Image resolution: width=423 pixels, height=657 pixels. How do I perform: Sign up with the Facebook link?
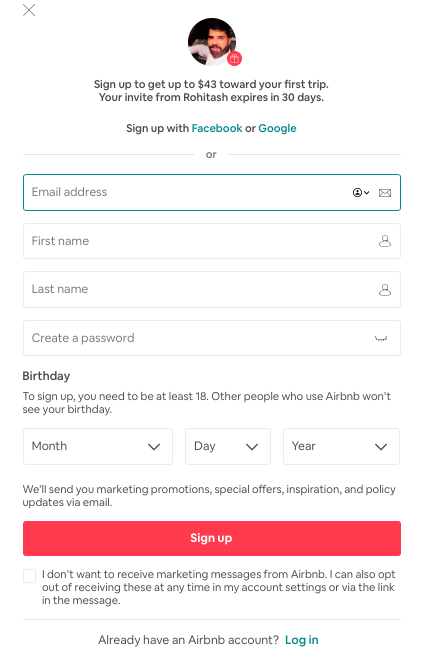tap(217, 128)
